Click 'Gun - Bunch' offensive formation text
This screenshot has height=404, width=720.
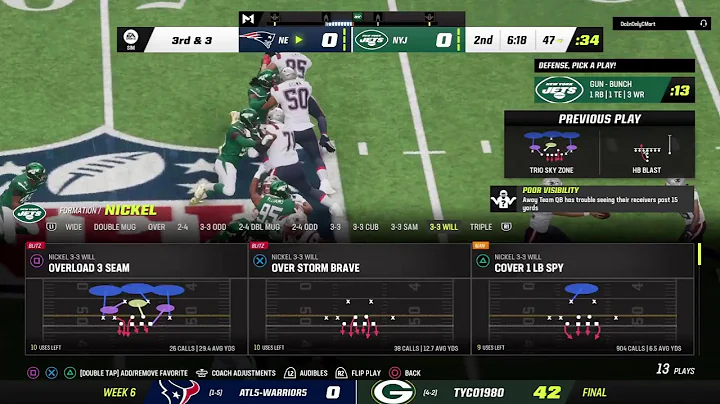coord(611,84)
